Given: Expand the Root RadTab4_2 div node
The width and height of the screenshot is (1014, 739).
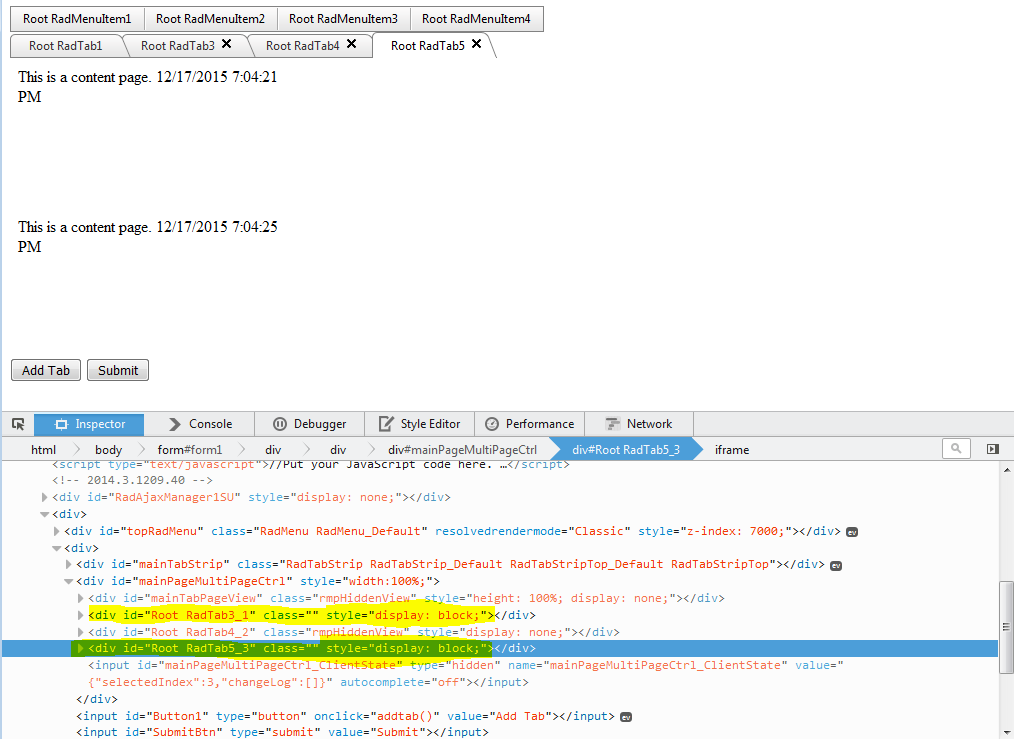Looking at the screenshot, I should click(x=81, y=632).
